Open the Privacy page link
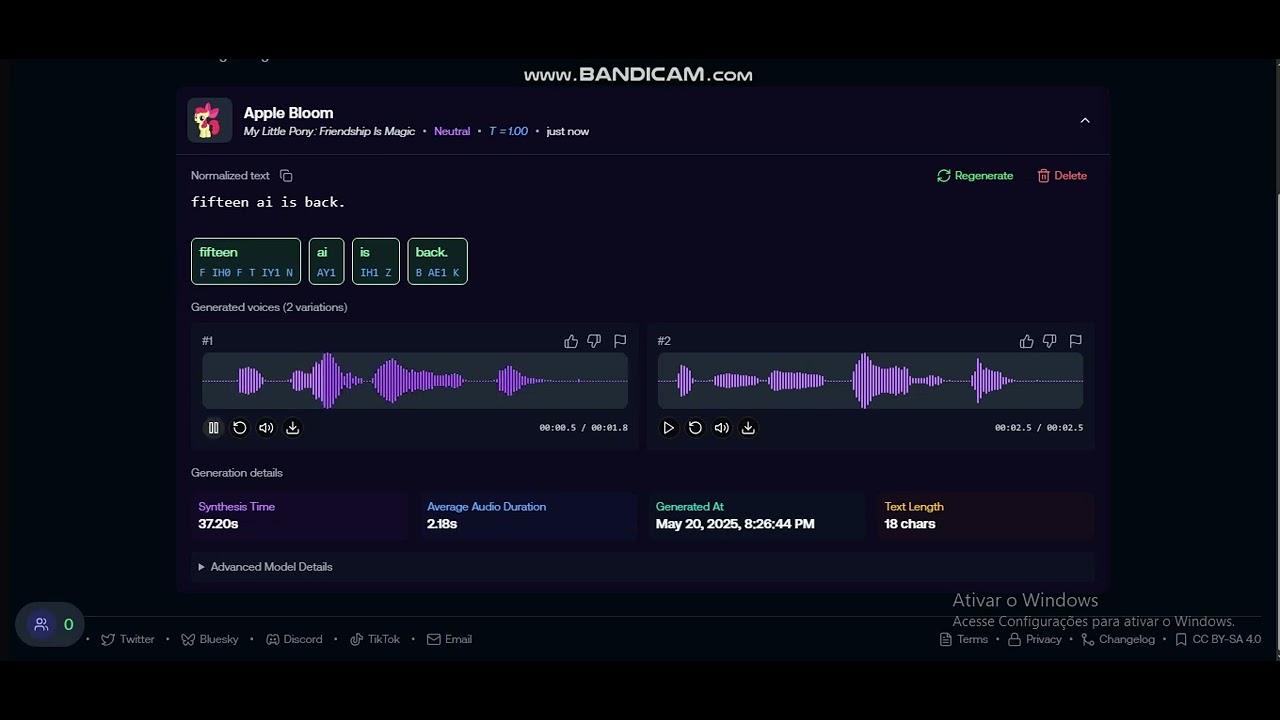This screenshot has width=1280, height=720. [1035, 640]
